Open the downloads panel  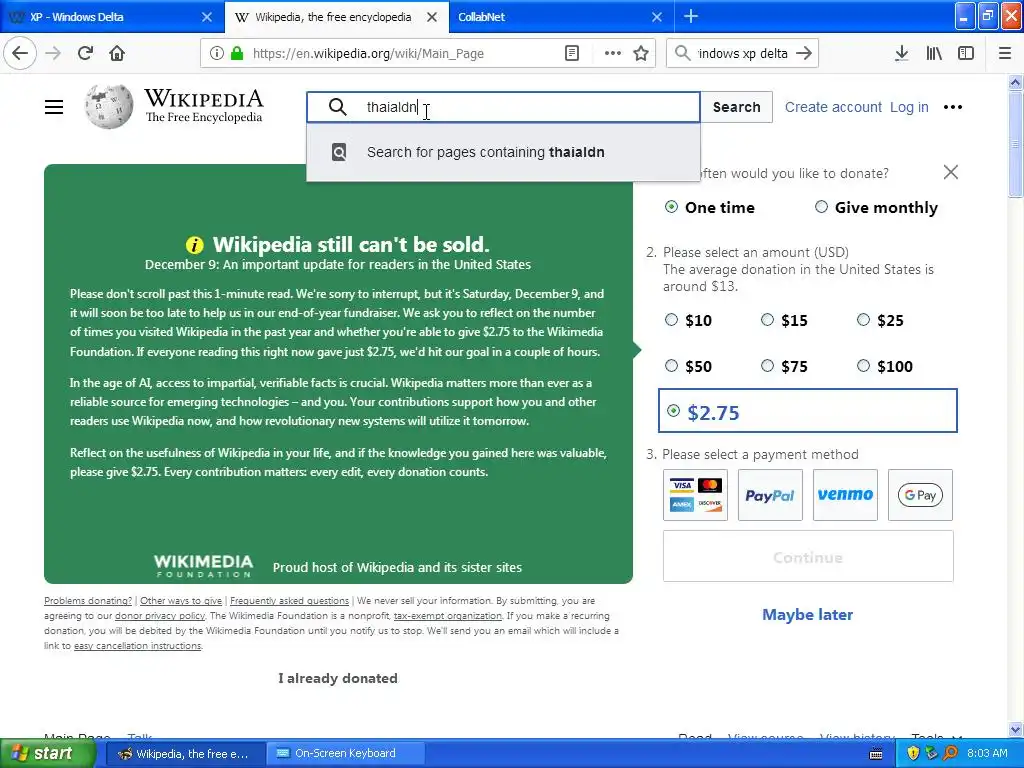point(901,53)
